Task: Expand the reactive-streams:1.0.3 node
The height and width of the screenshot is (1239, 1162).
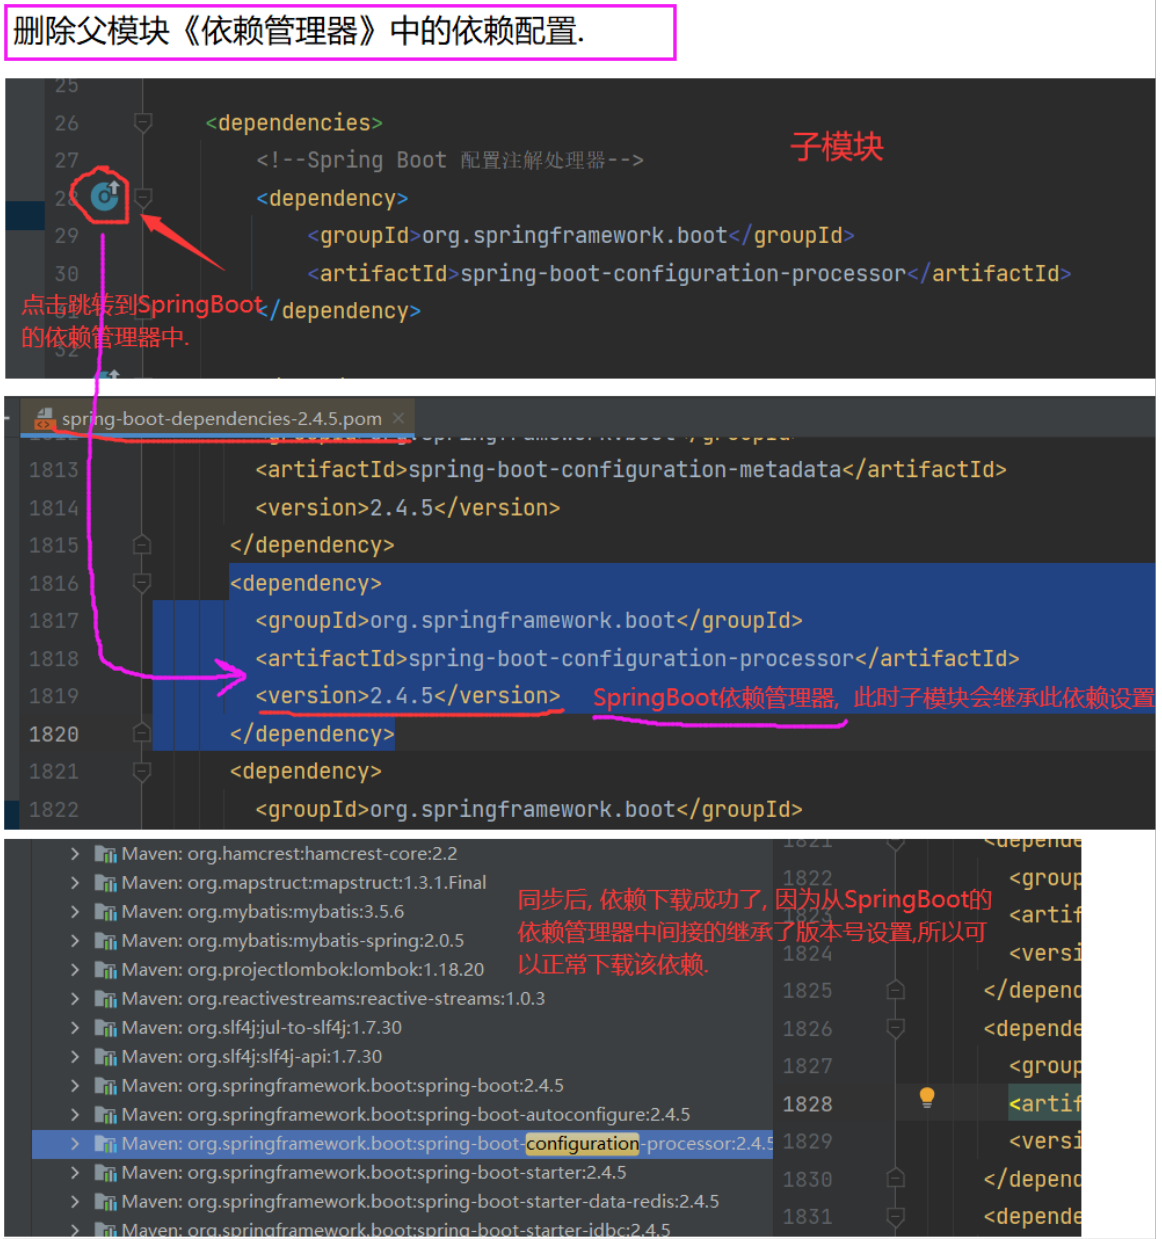Action: 75,999
